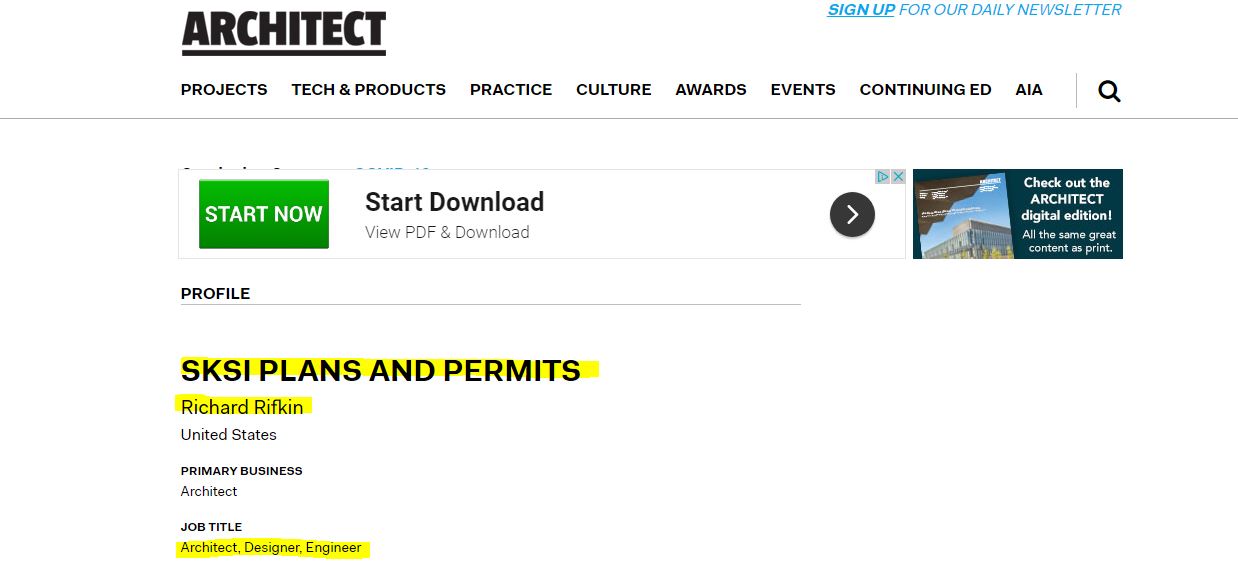The width and height of the screenshot is (1238, 587).
Task: Click View PDF & Download text
Action: point(447,232)
